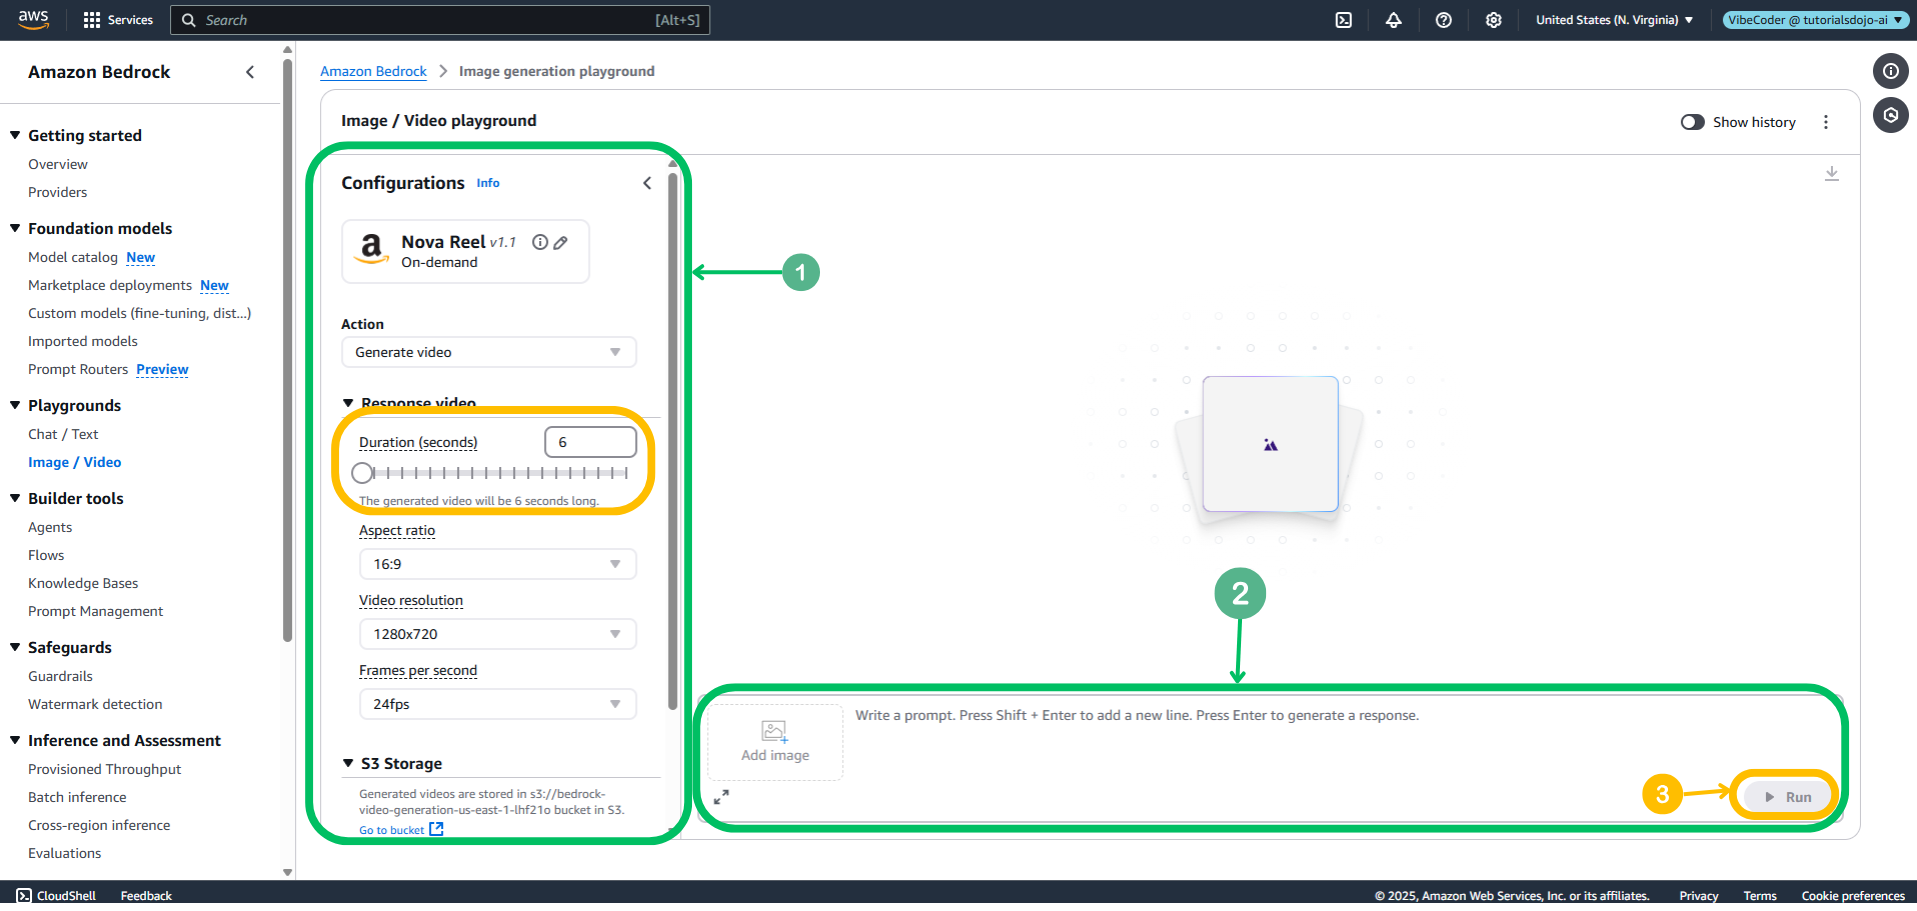Open the Aspect ratio 16:9 dropdown
1917x911 pixels.
[497, 564]
